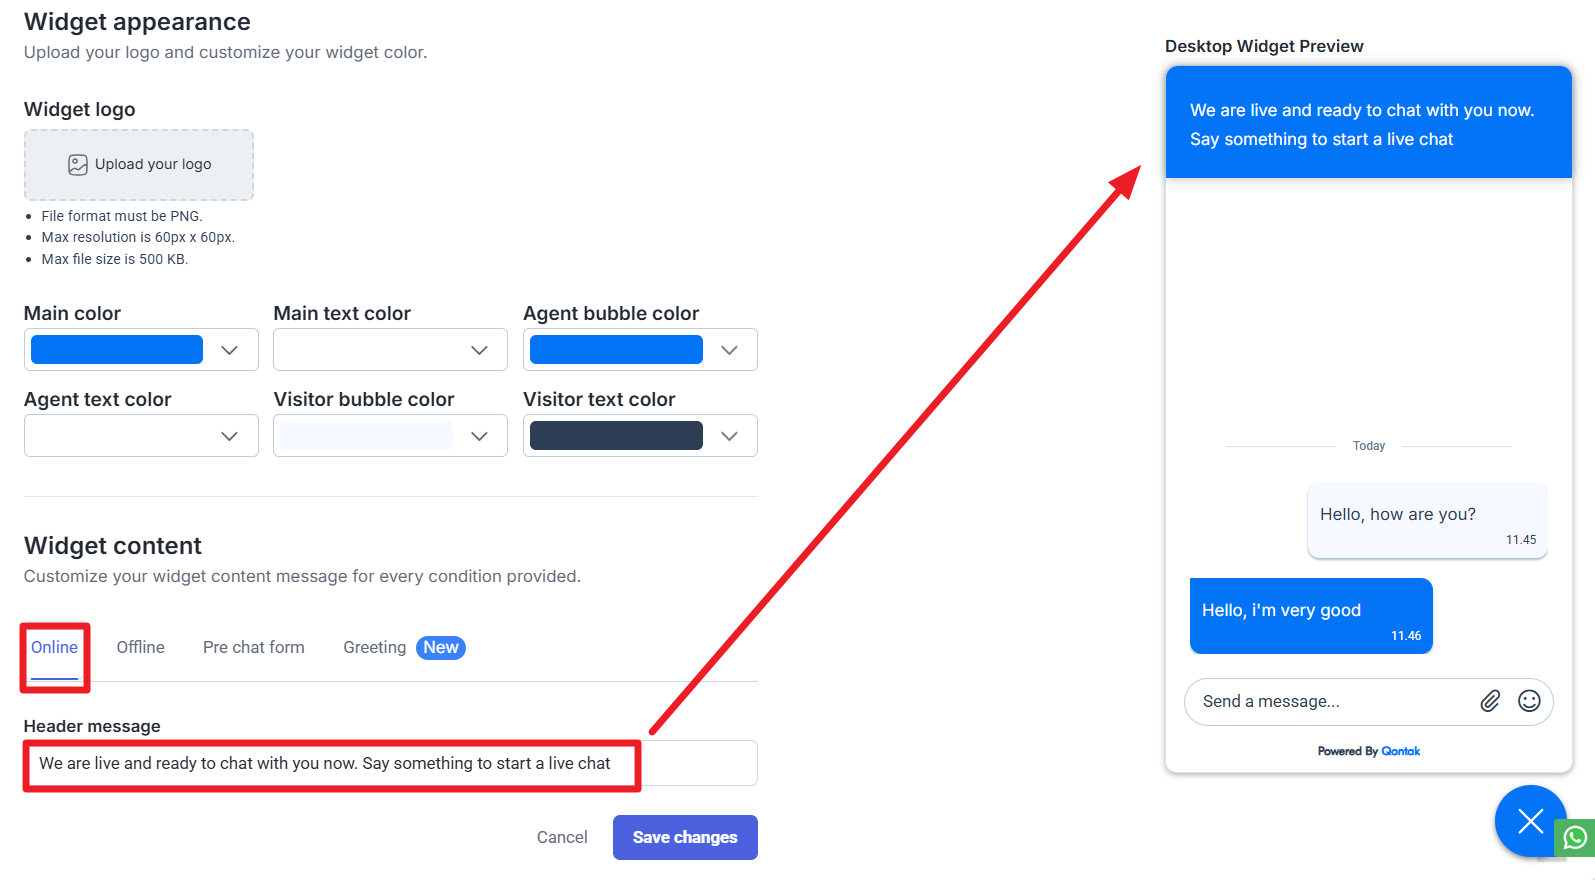Viewport: 1595px width, 880px height.
Task: Select the Greeting tab
Action: coord(374,647)
